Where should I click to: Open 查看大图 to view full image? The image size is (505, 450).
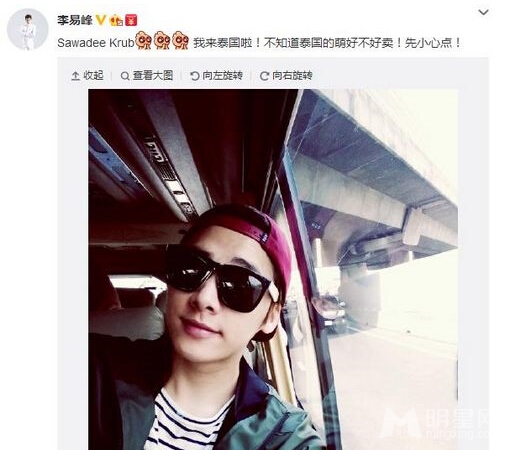[147, 76]
